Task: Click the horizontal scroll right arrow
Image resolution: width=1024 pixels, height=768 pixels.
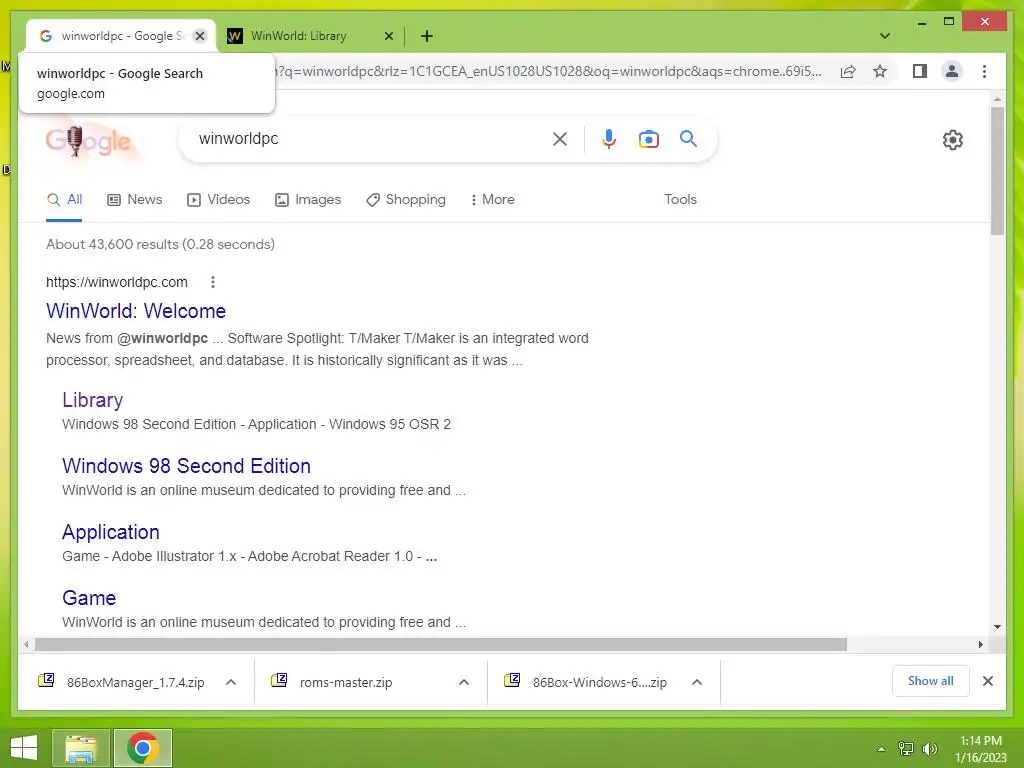Action: 980,645
